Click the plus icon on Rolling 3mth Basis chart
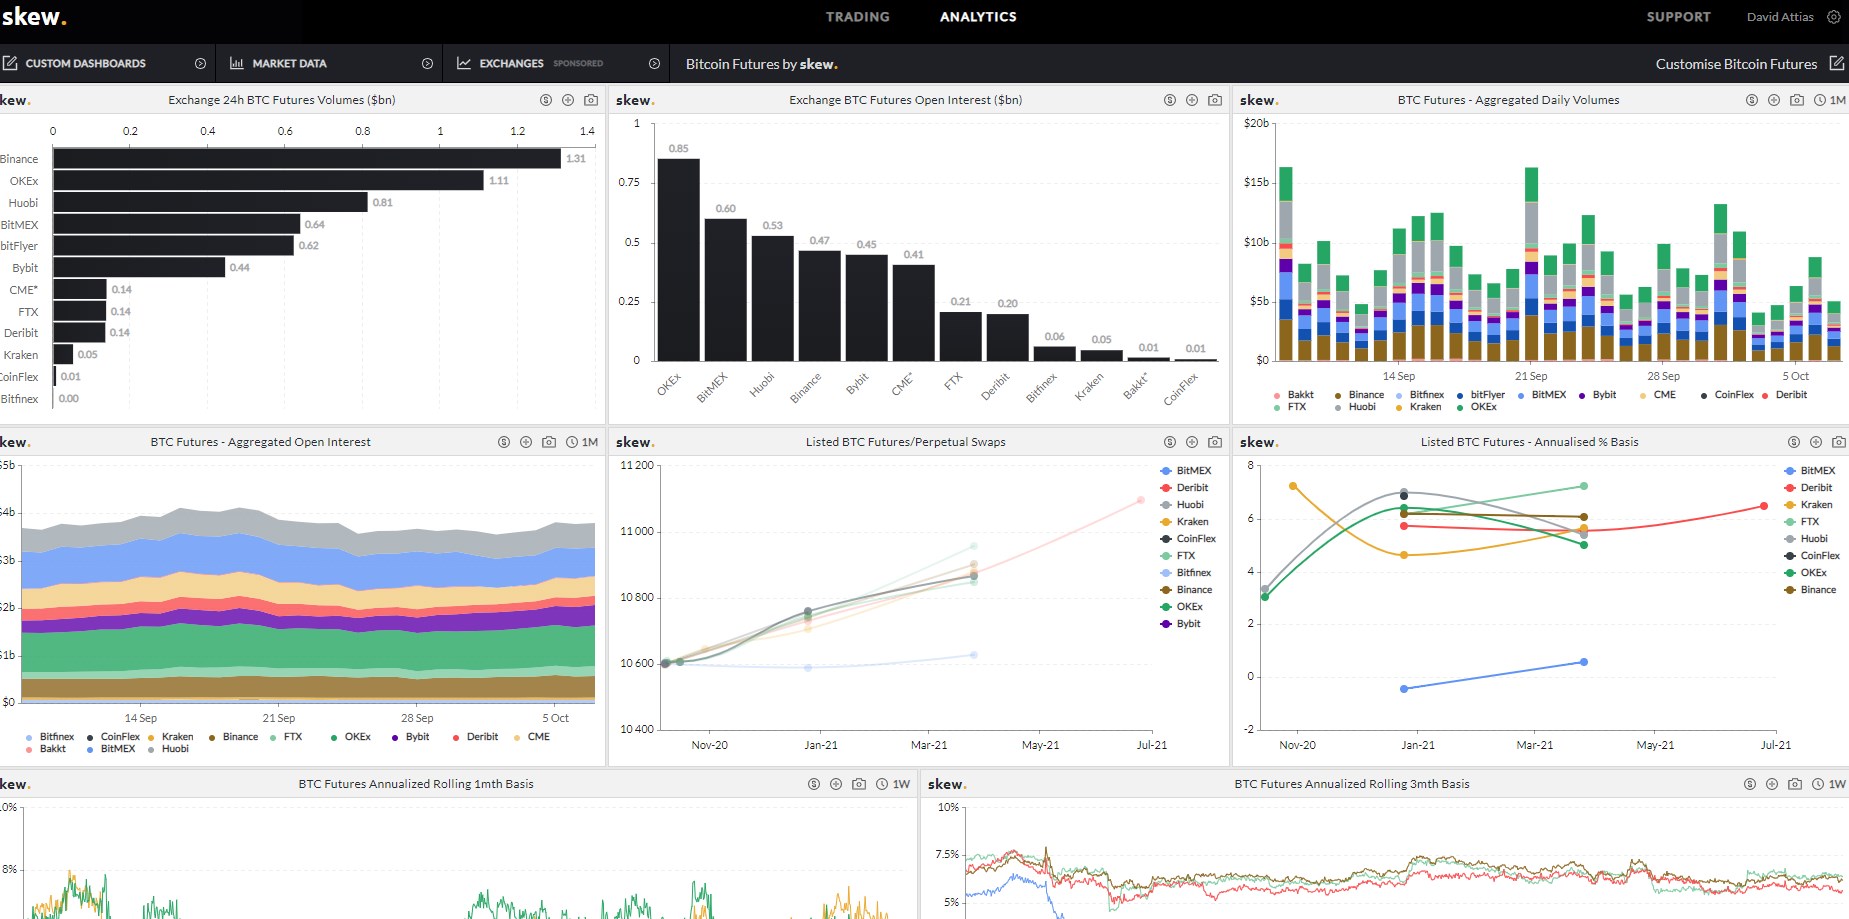The image size is (1849, 919). 1772,784
